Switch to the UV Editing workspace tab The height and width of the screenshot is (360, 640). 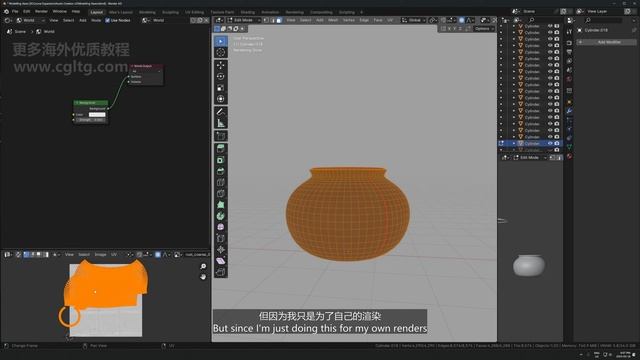click(194, 12)
